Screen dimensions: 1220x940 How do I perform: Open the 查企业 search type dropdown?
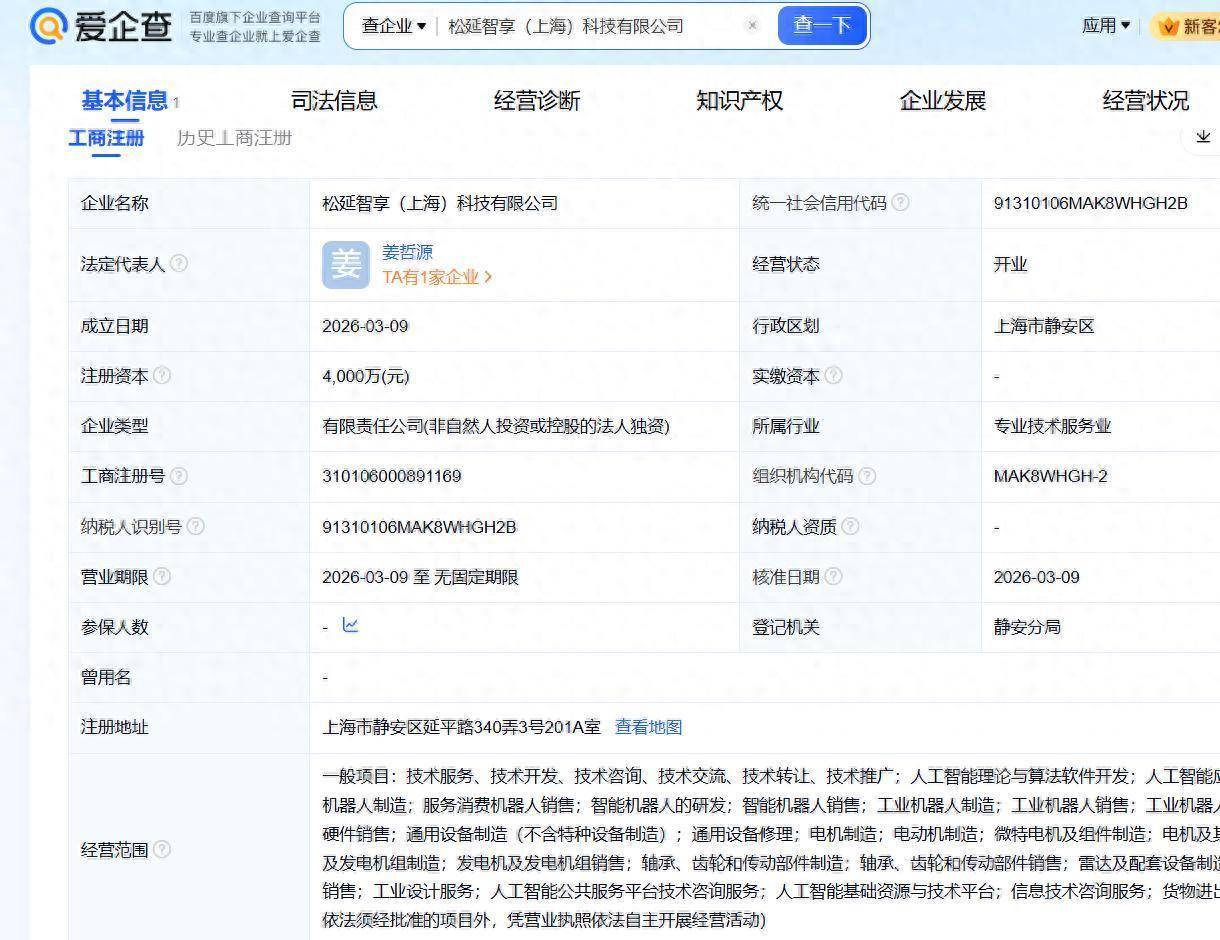393,26
